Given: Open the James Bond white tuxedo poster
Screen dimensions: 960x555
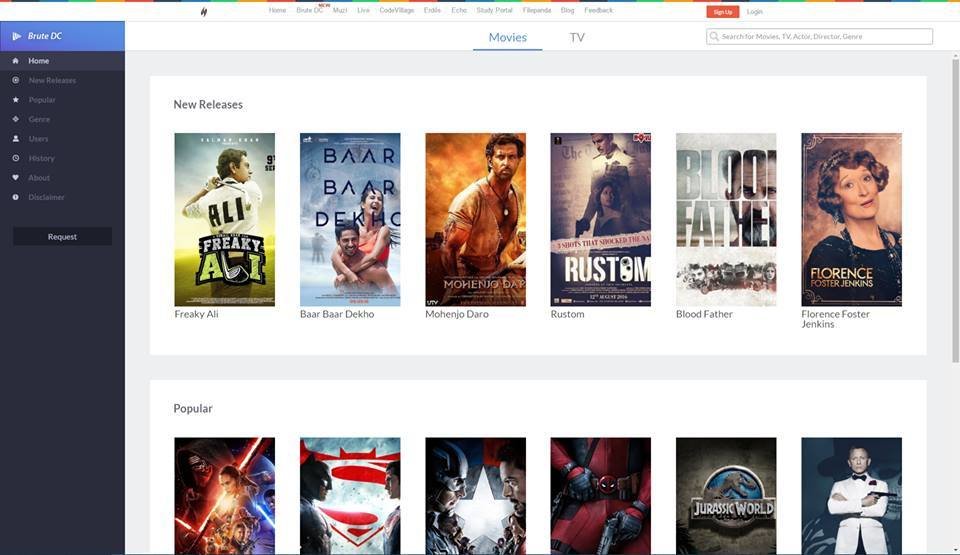Looking at the screenshot, I should tap(852, 496).
